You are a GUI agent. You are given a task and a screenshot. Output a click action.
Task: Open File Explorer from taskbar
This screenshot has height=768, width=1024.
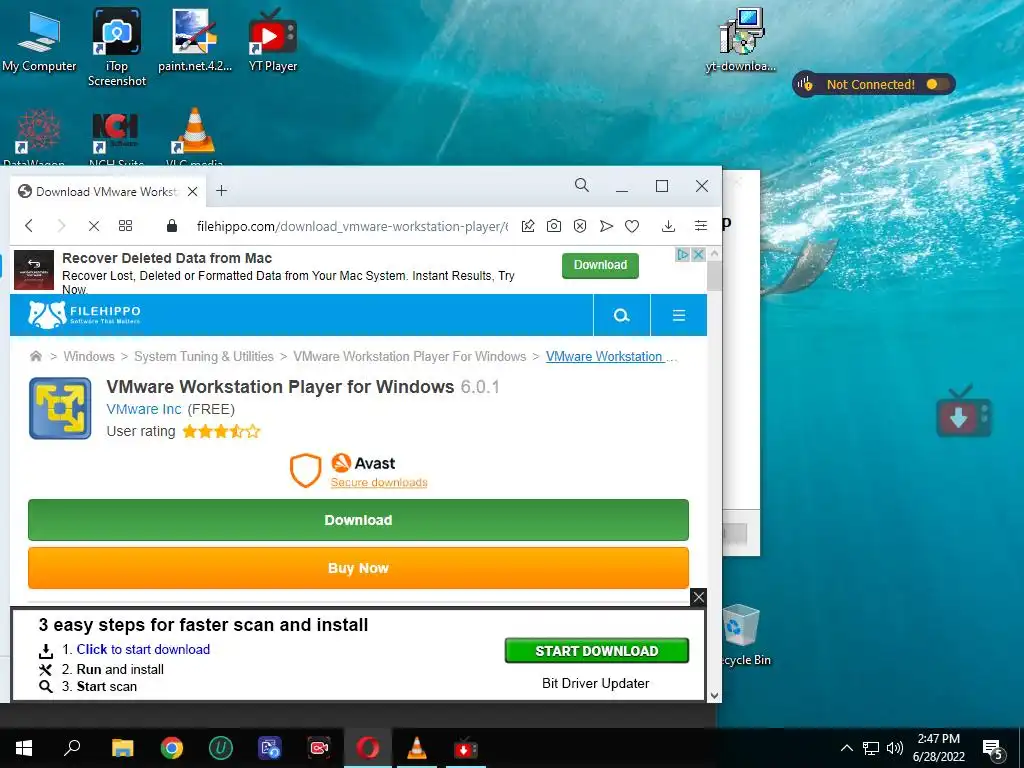(122, 748)
